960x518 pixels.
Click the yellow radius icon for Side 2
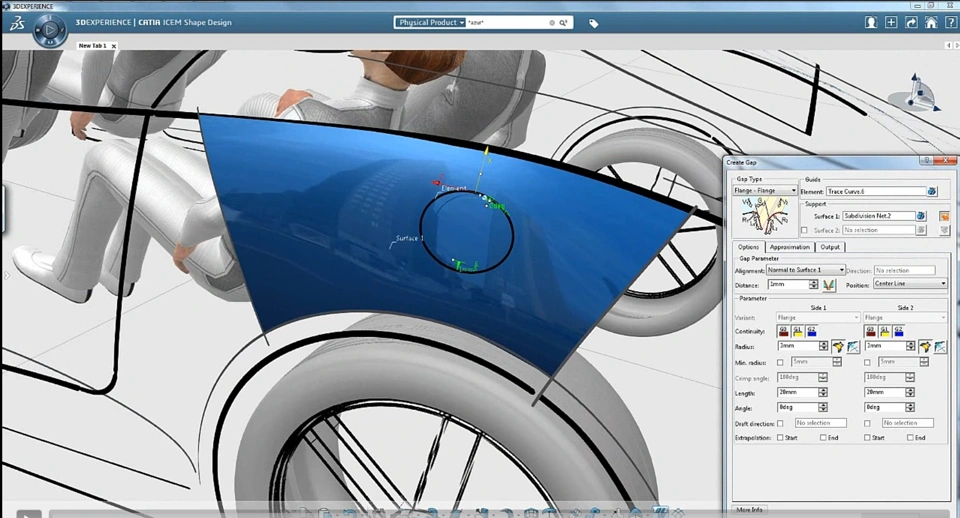tap(925, 347)
